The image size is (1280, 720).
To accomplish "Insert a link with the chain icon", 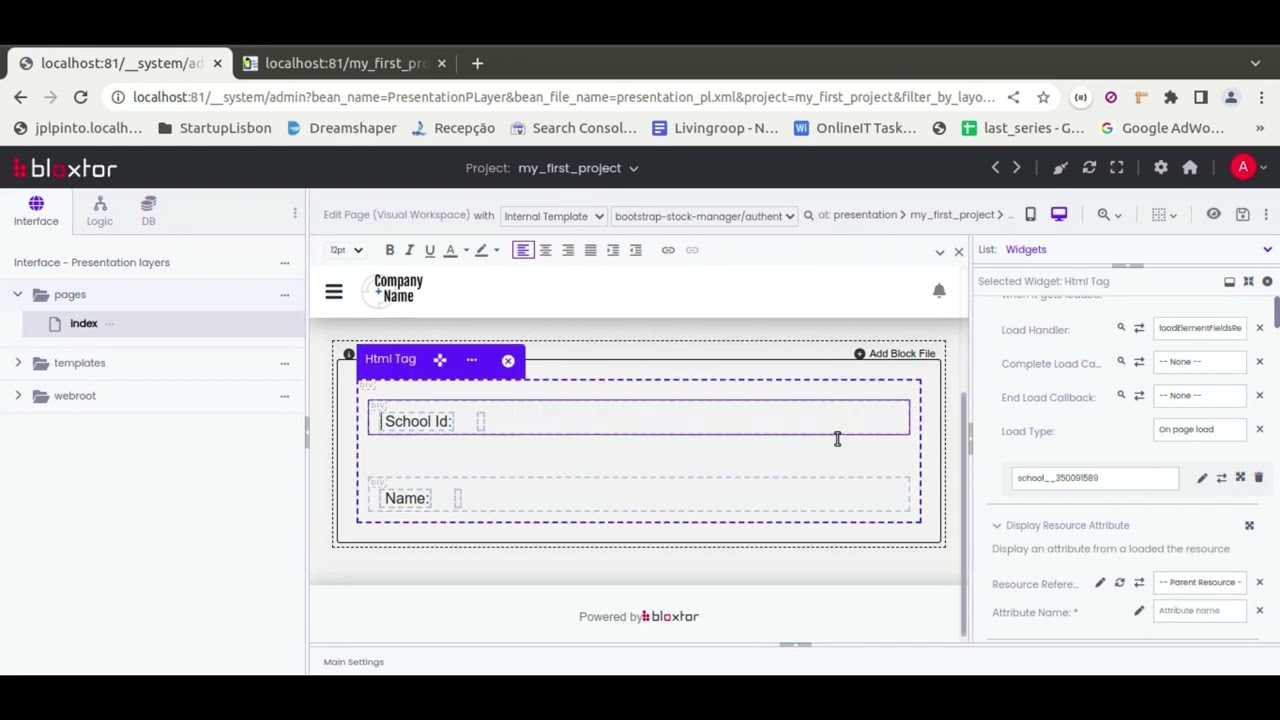I will [668, 250].
